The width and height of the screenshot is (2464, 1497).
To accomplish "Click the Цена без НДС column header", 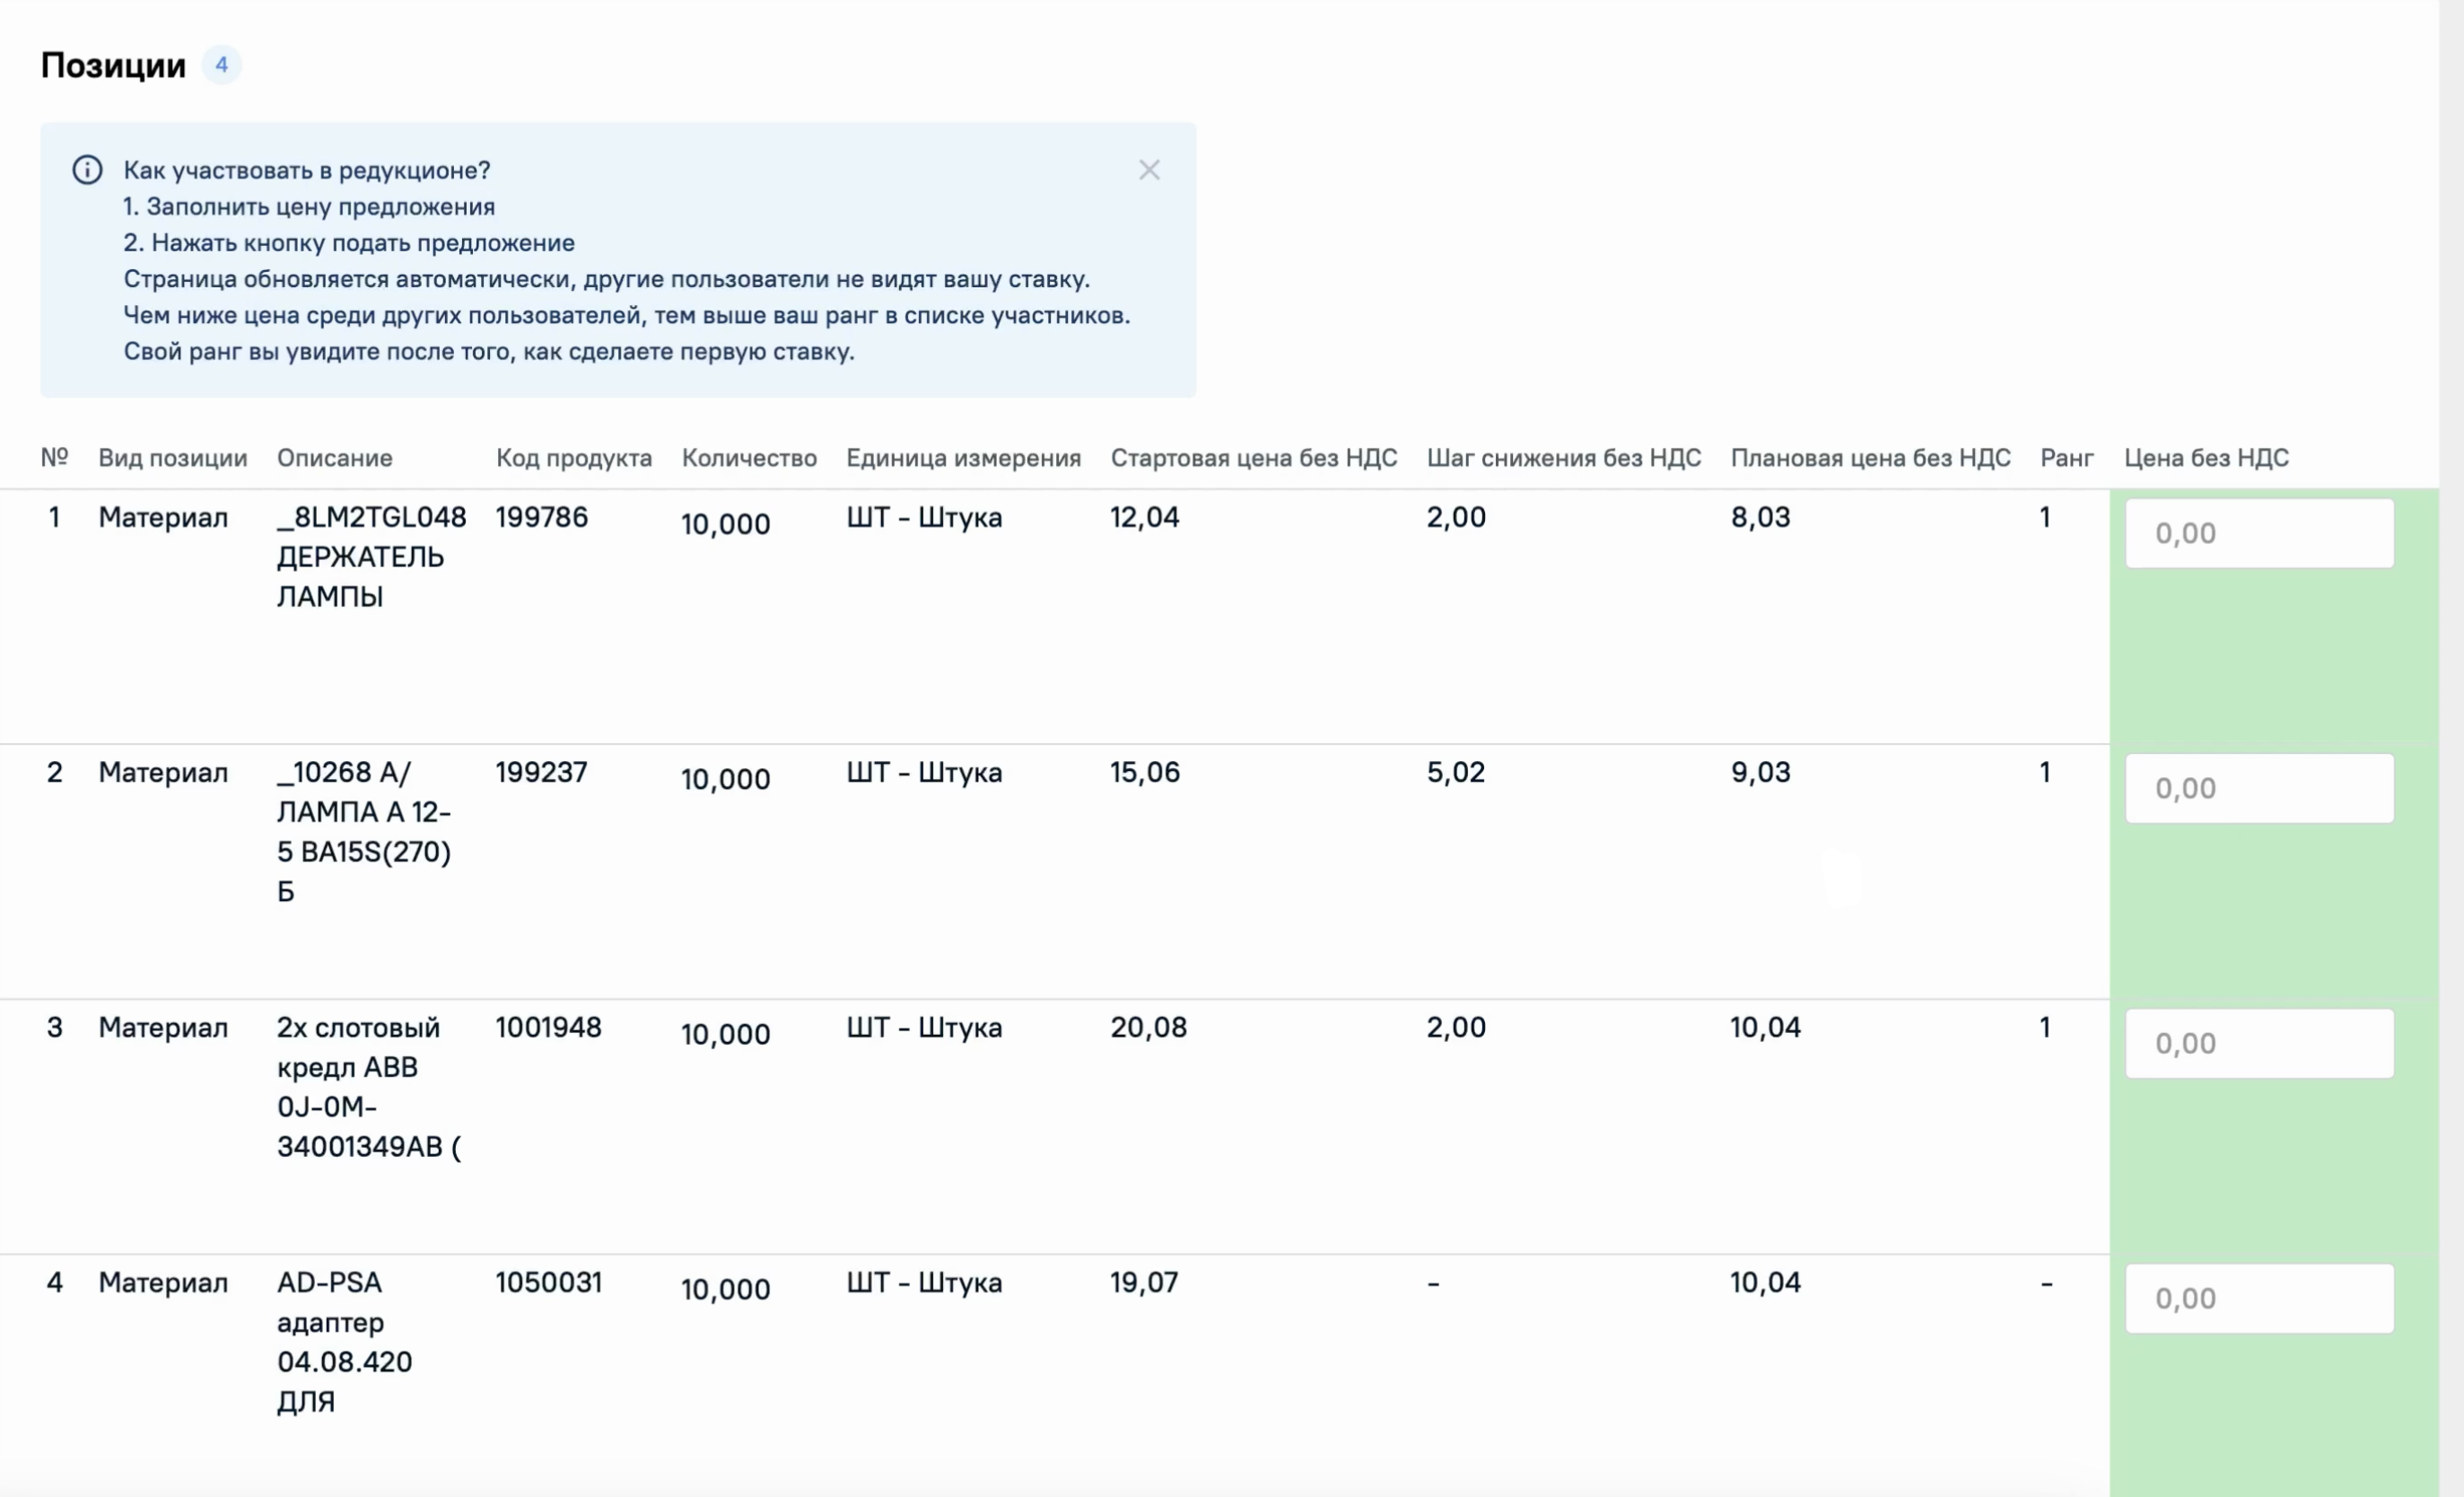I will pyautogui.click(x=2207, y=458).
